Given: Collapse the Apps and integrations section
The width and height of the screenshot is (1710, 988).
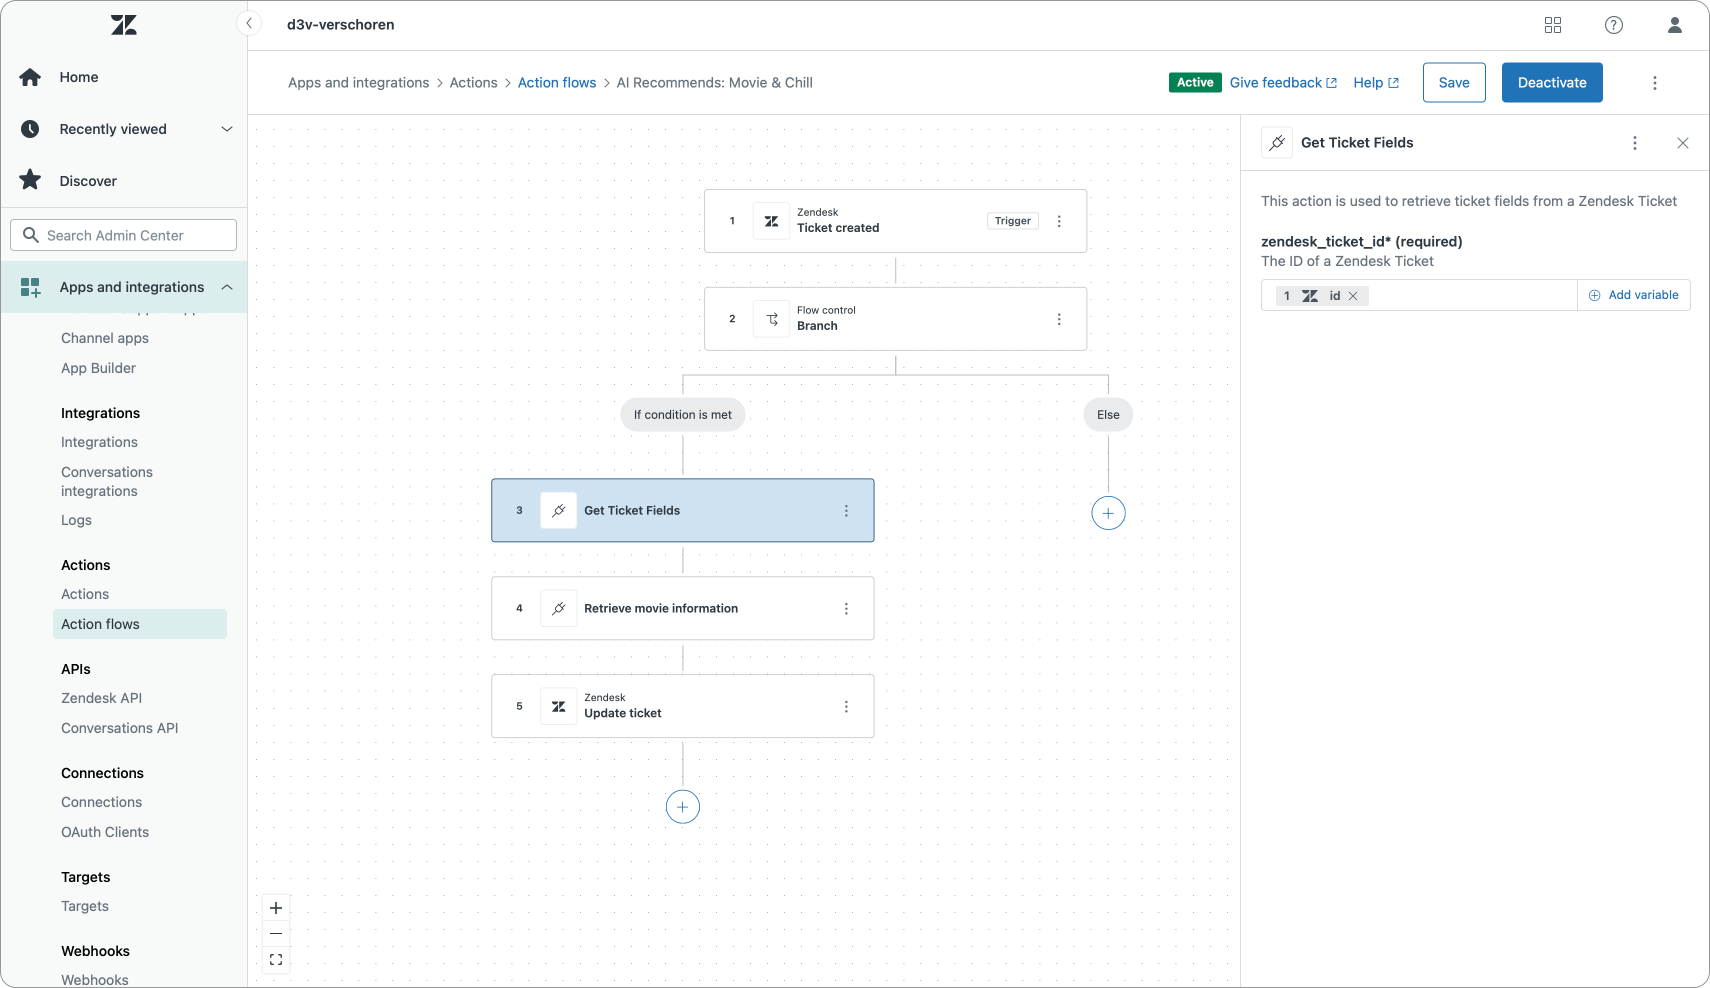Looking at the screenshot, I should click(227, 287).
